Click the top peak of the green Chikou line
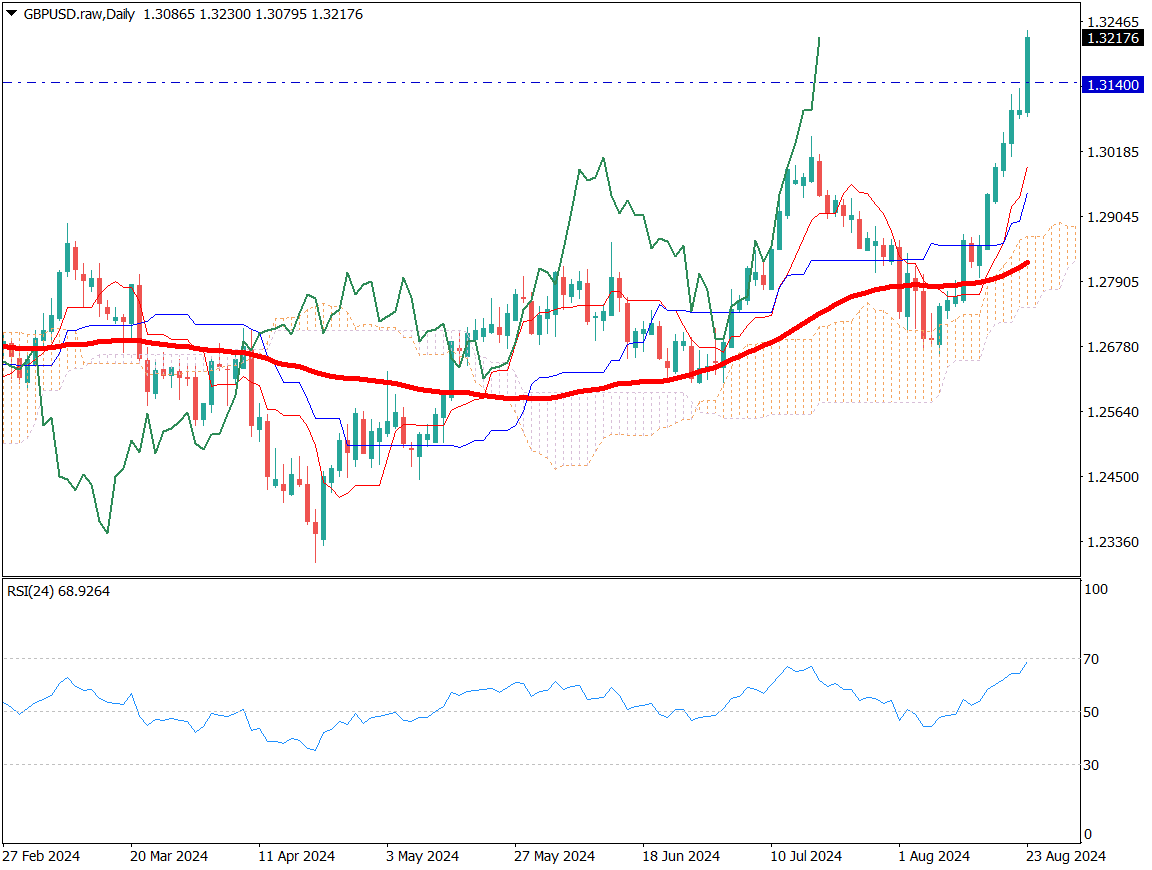This screenshot has height=870, width=1152. click(819, 39)
